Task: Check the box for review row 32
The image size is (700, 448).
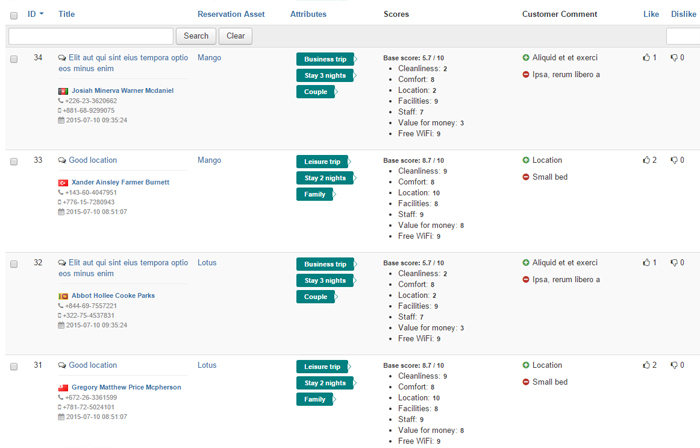Action: point(13,264)
